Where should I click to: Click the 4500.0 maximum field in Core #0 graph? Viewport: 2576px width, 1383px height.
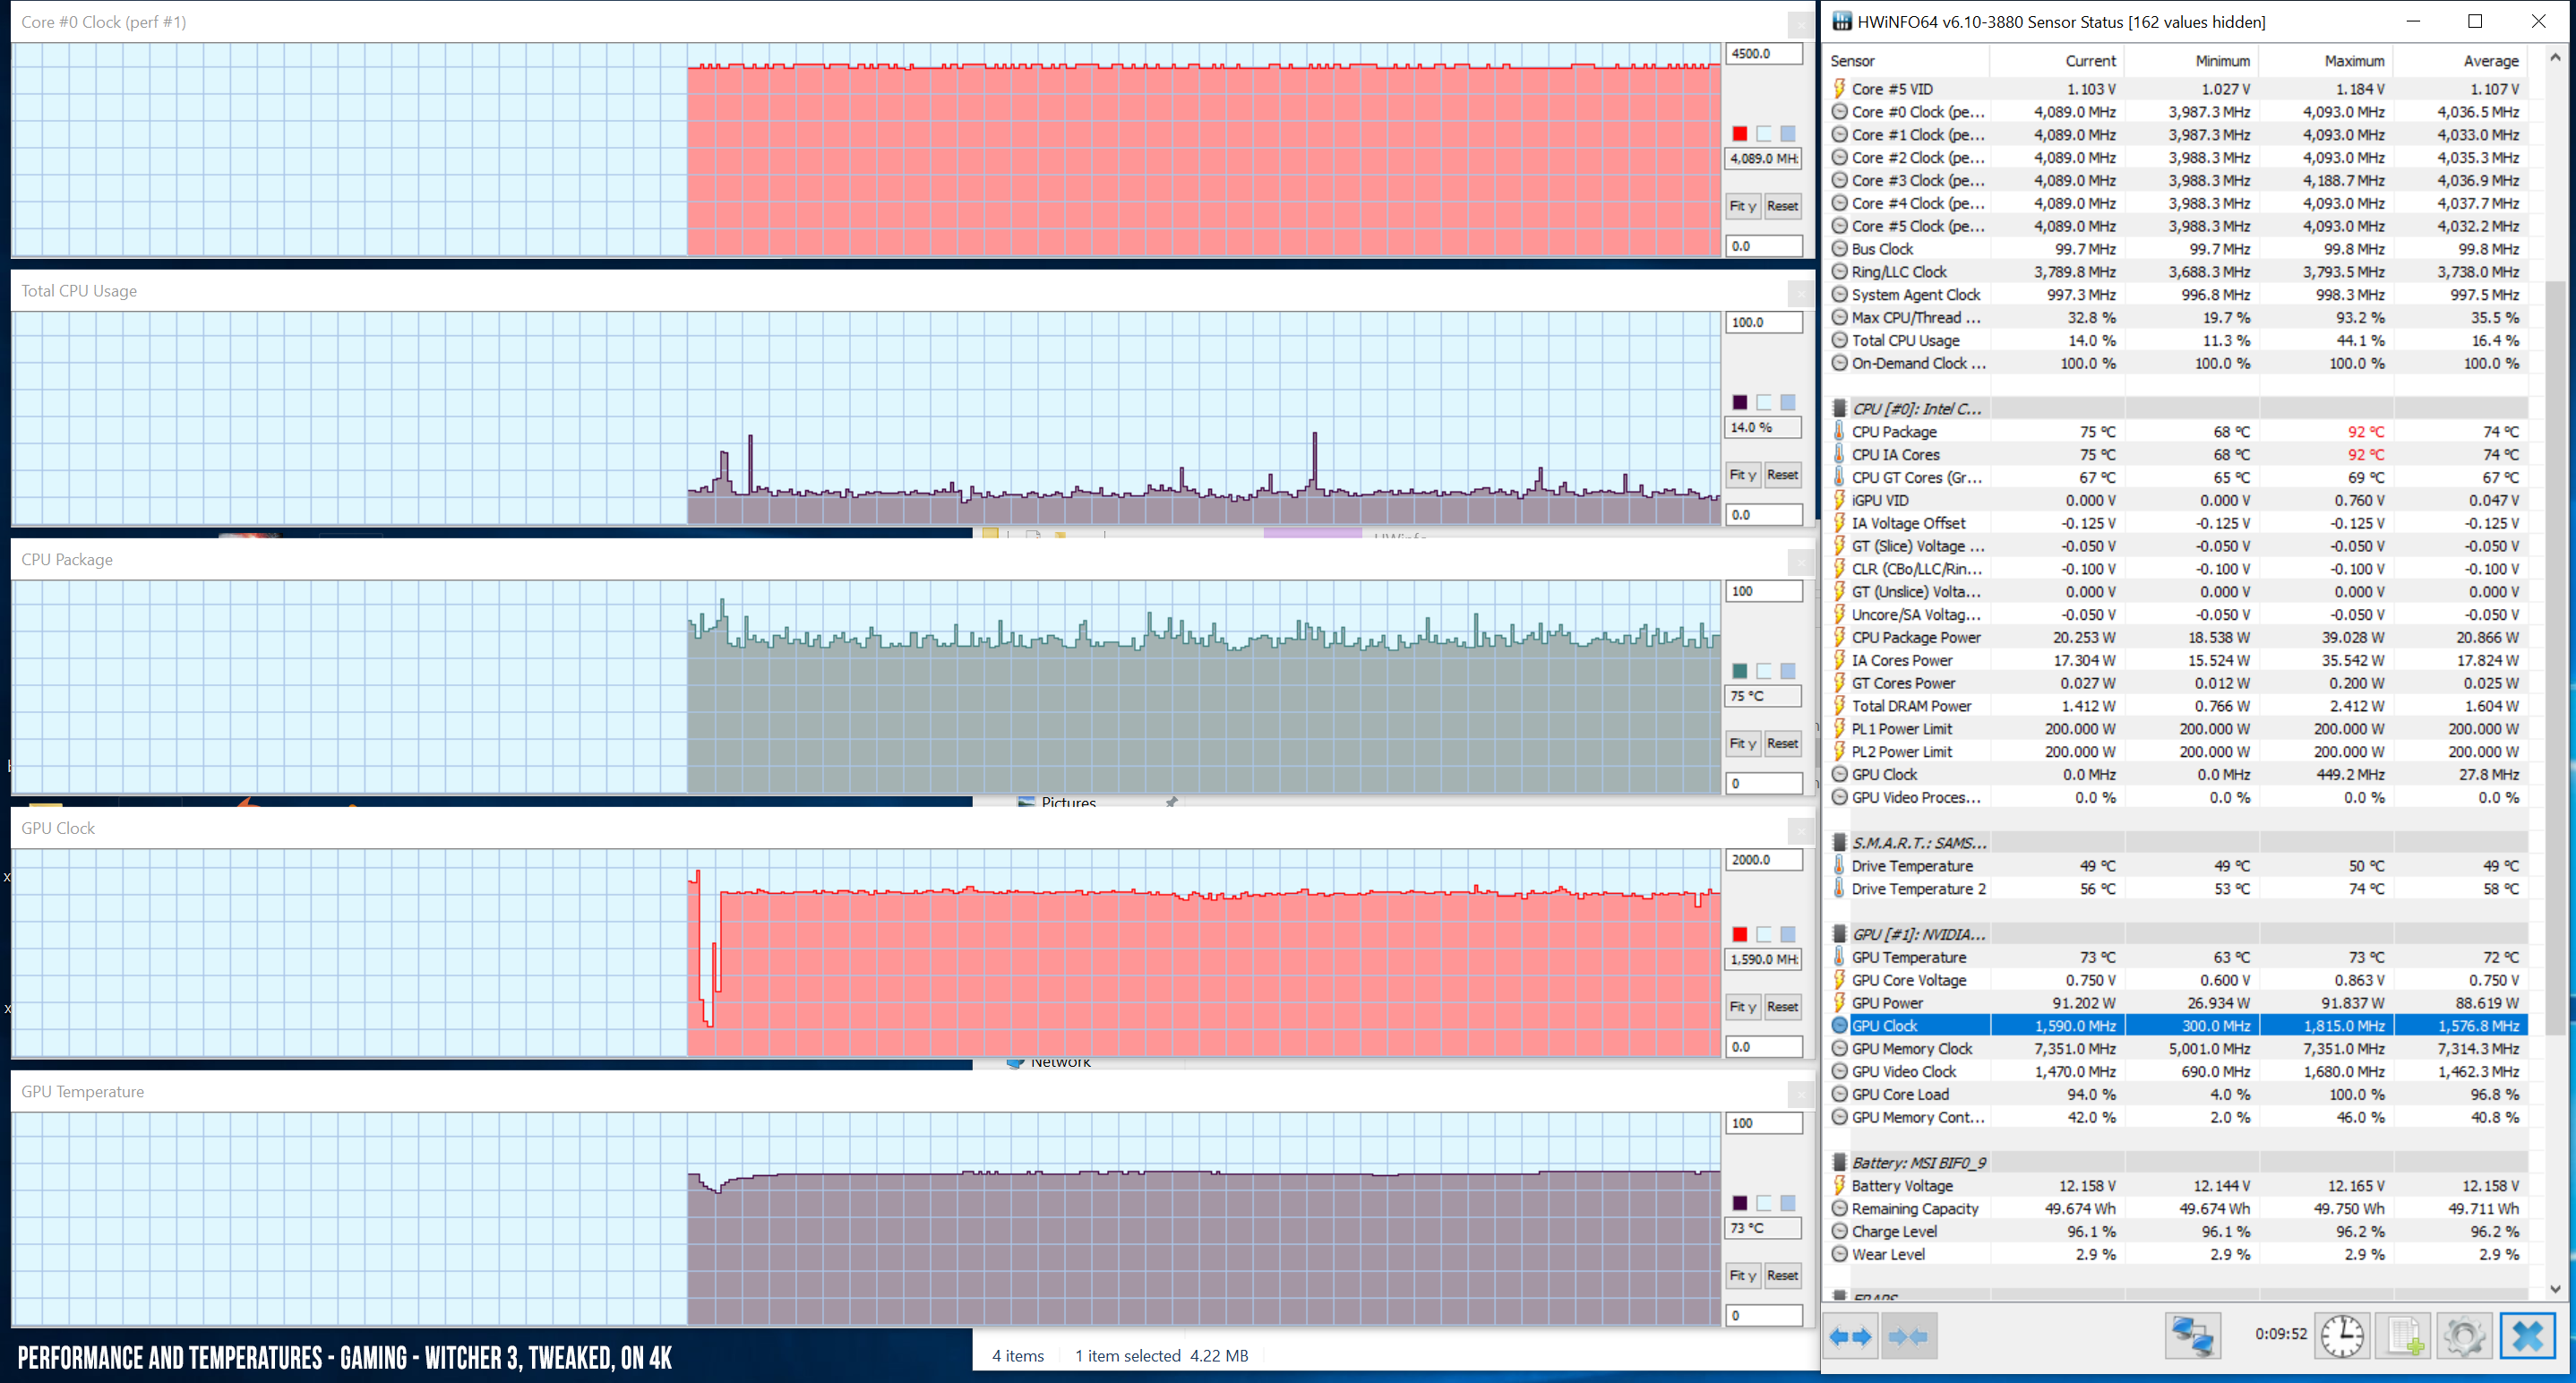coord(1764,53)
